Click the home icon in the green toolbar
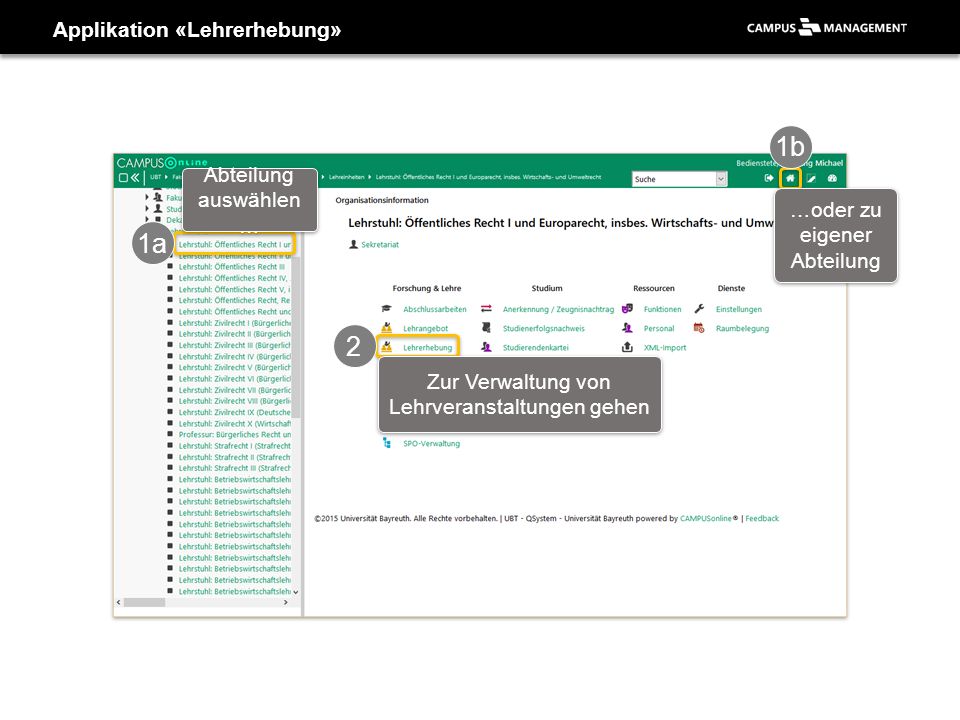The image size is (960, 720). click(790, 178)
